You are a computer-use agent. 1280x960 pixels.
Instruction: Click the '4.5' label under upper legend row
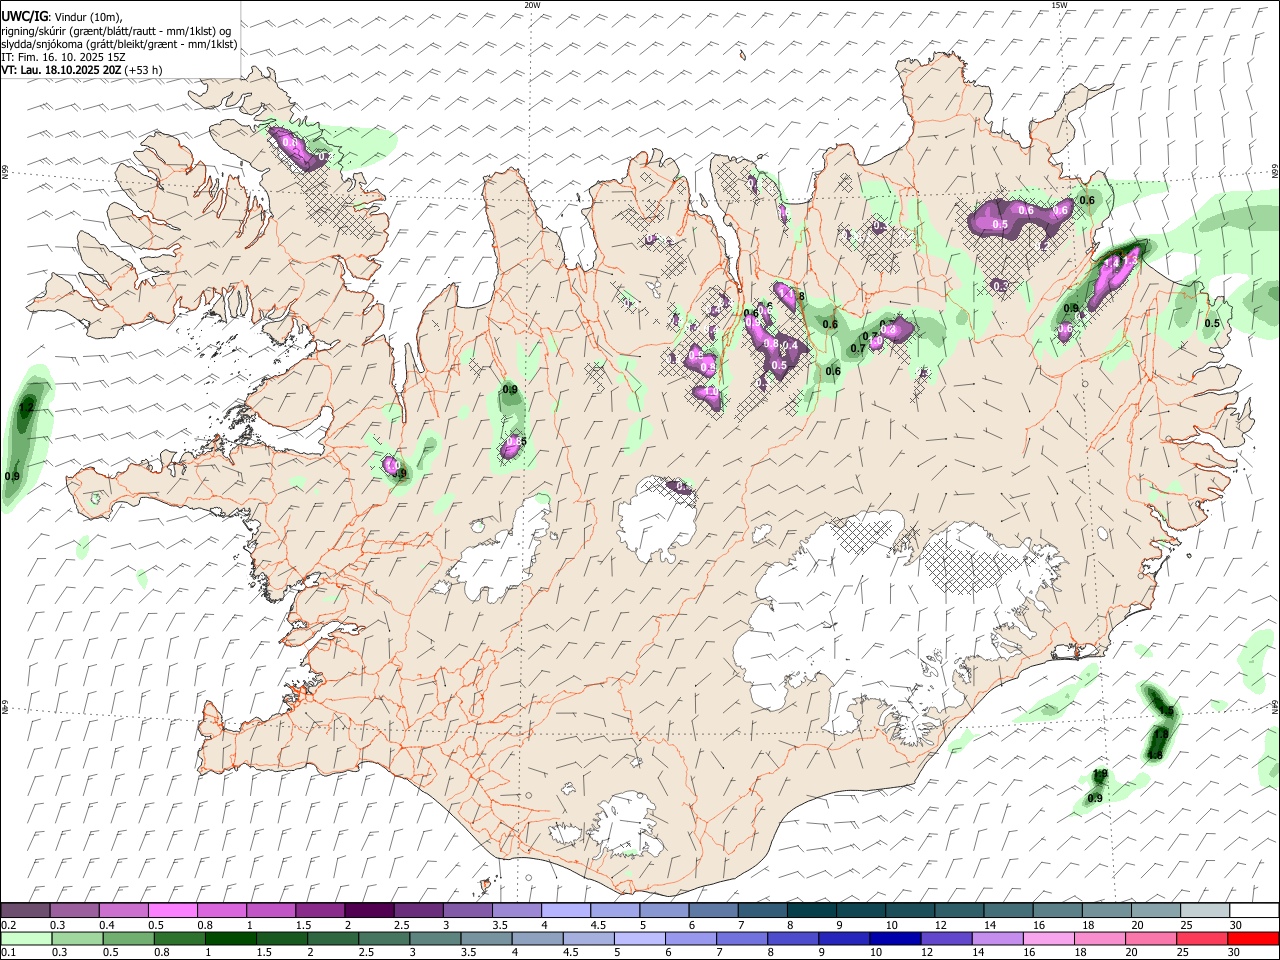point(598,925)
